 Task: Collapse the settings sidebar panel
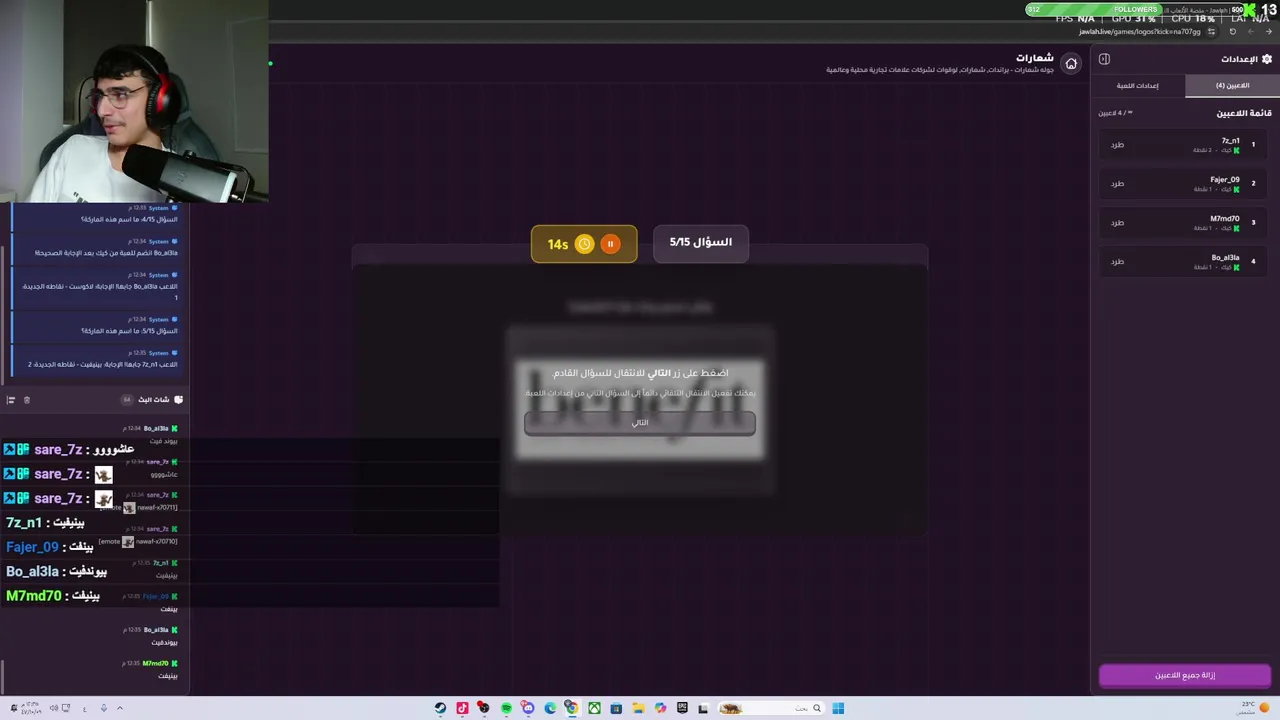pos(1104,59)
